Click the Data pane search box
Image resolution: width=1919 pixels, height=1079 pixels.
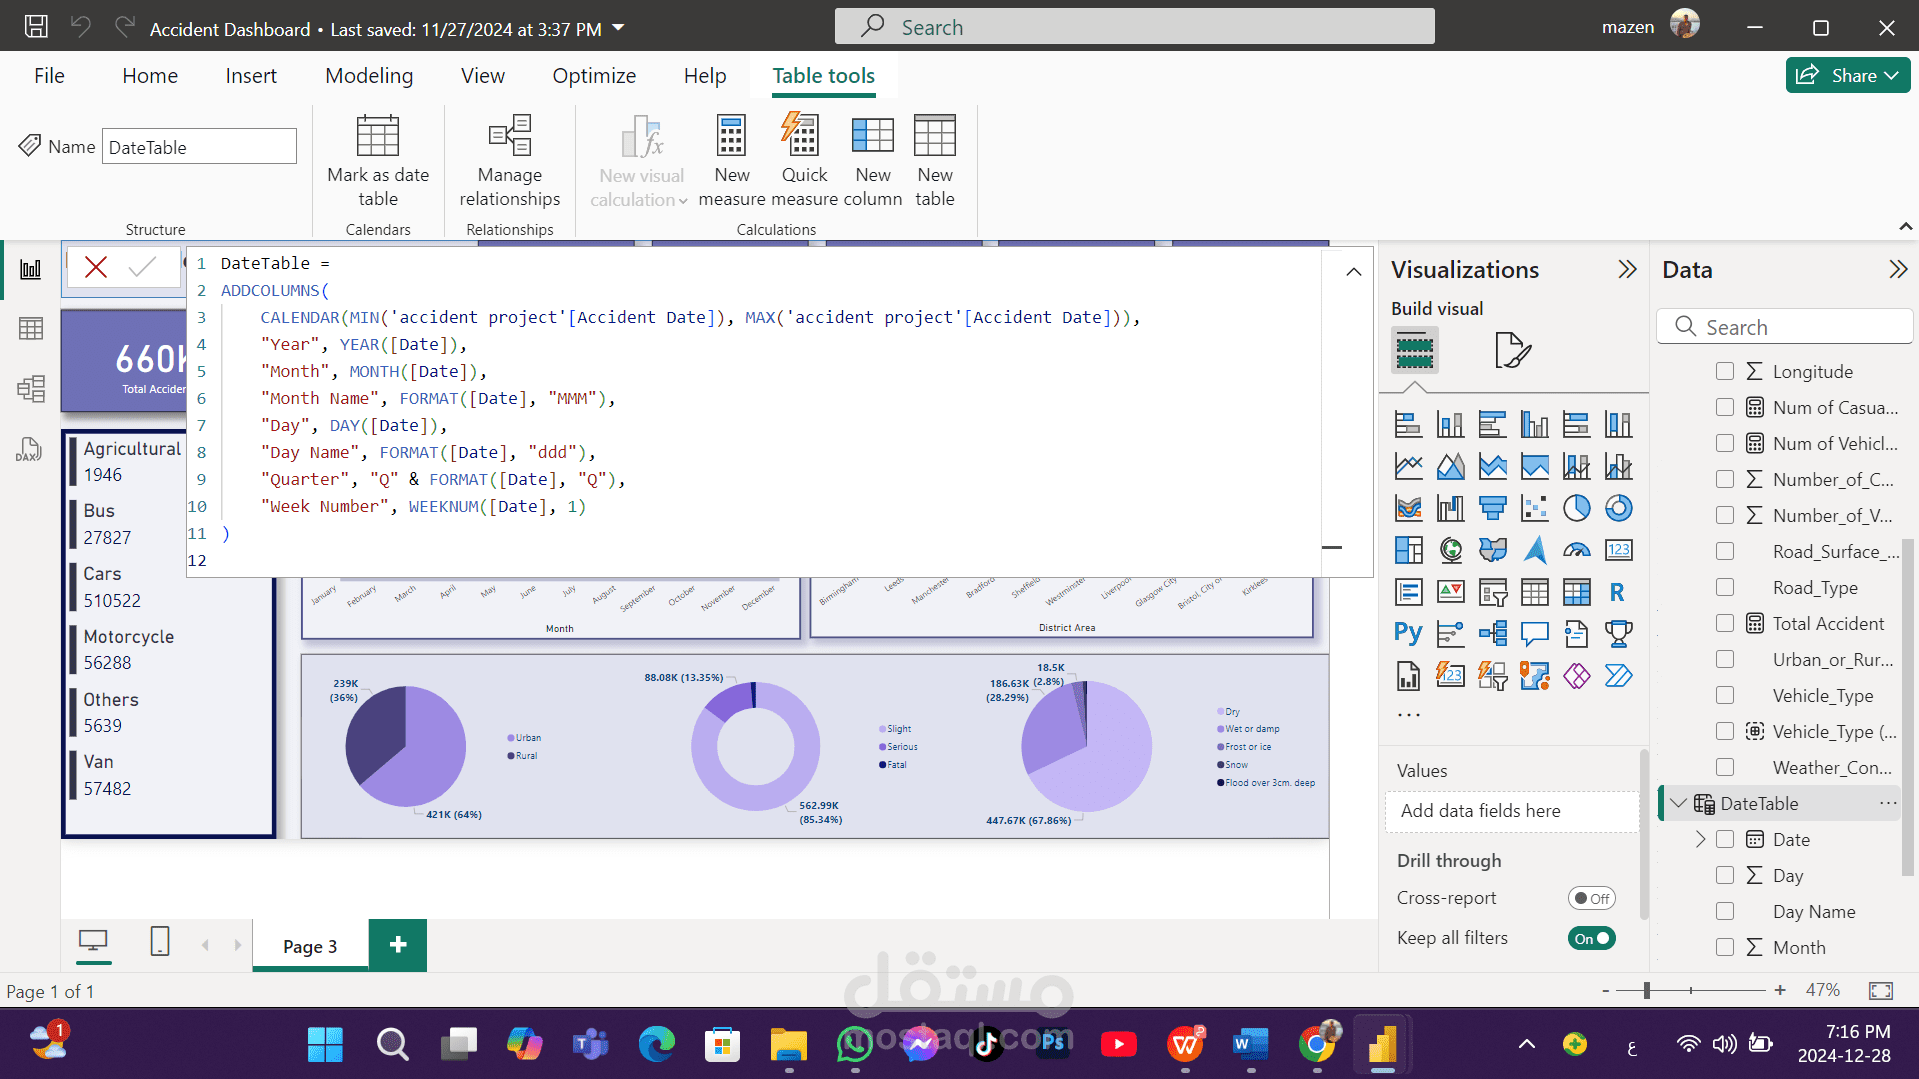tap(1785, 327)
